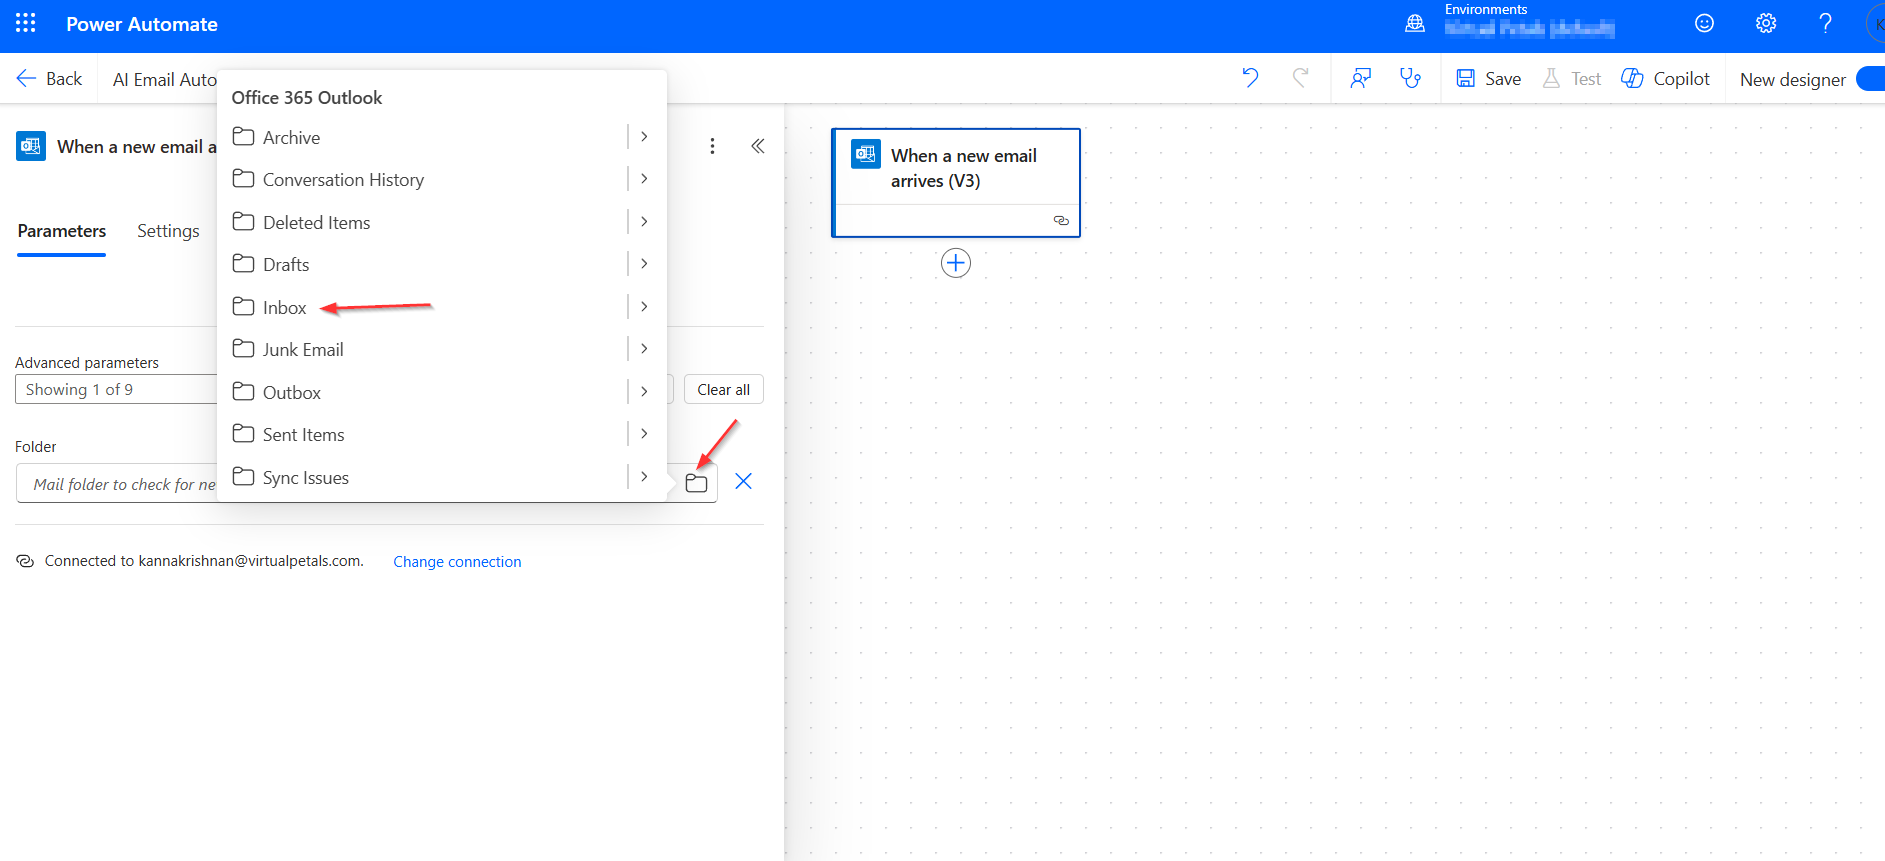Image resolution: width=1885 pixels, height=861 pixels.
Task: Switch to the Settings tab
Action: coord(168,231)
